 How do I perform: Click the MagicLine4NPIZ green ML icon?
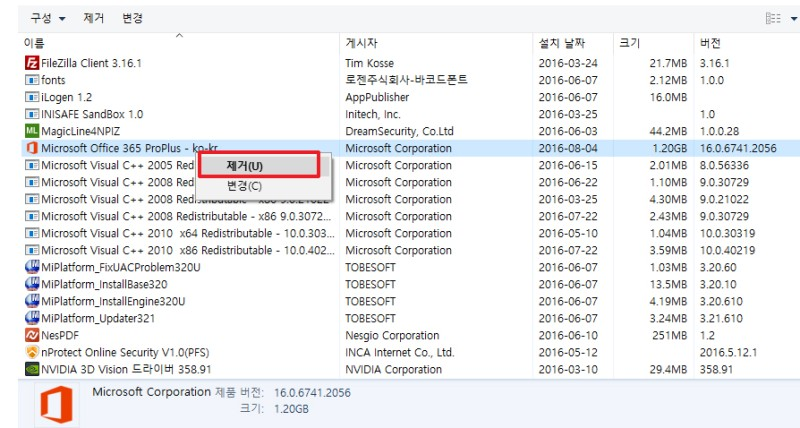pyautogui.click(x=32, y=131)
